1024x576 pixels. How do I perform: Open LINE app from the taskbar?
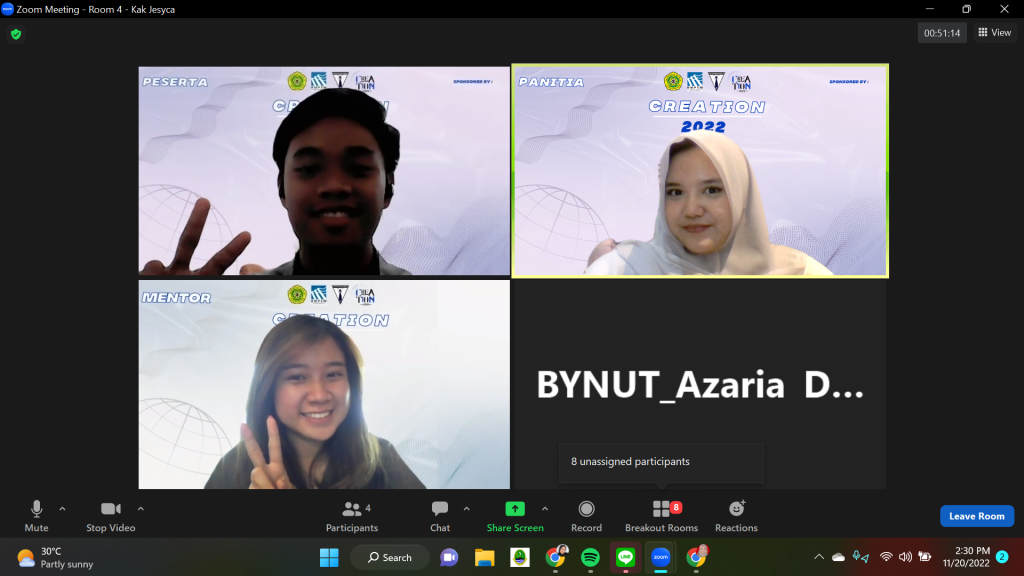[x=626, y=557]
